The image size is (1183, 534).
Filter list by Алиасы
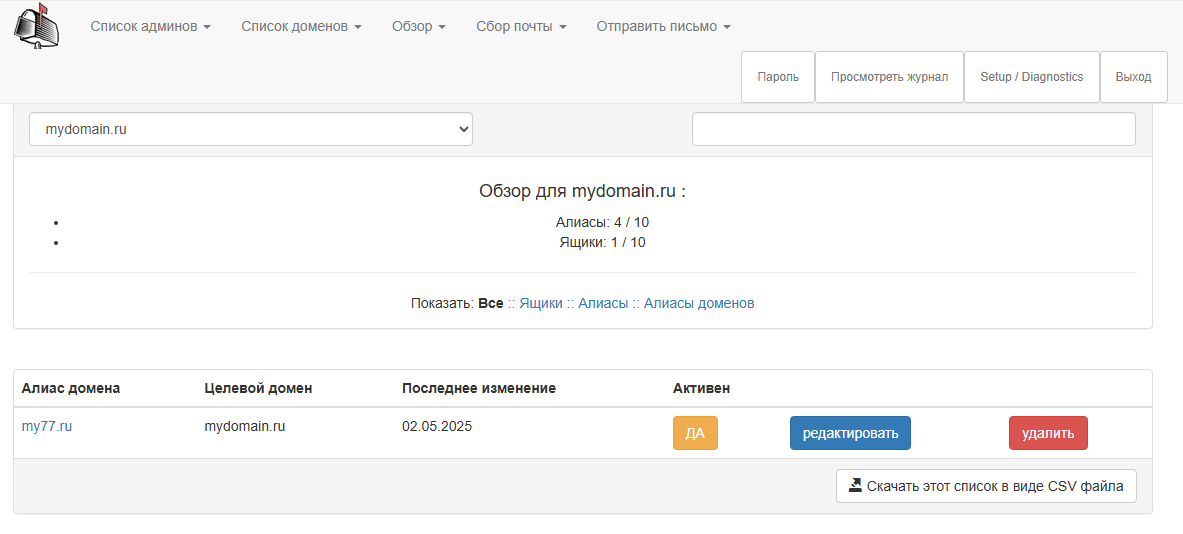tap(603, 303)
